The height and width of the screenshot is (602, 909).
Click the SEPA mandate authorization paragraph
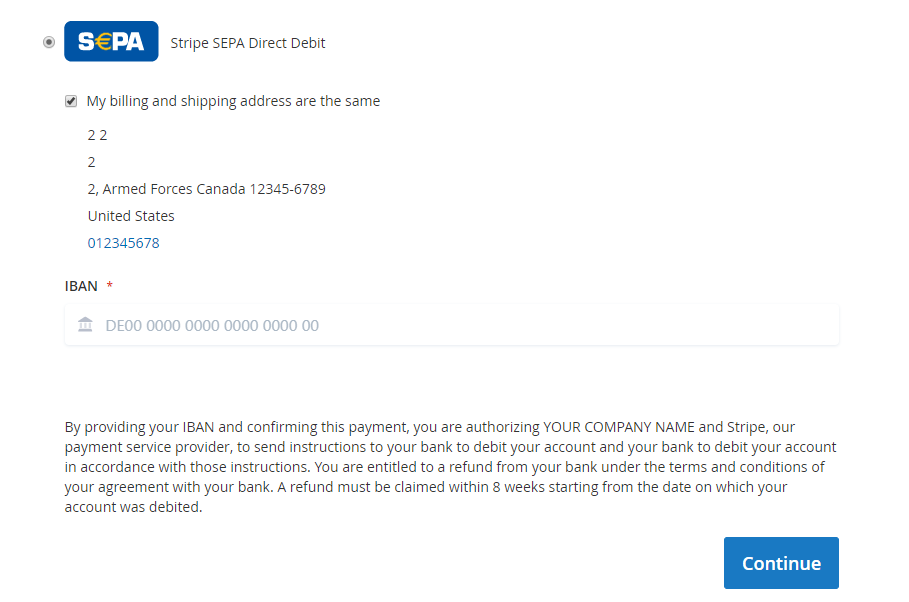coord(450,467)
